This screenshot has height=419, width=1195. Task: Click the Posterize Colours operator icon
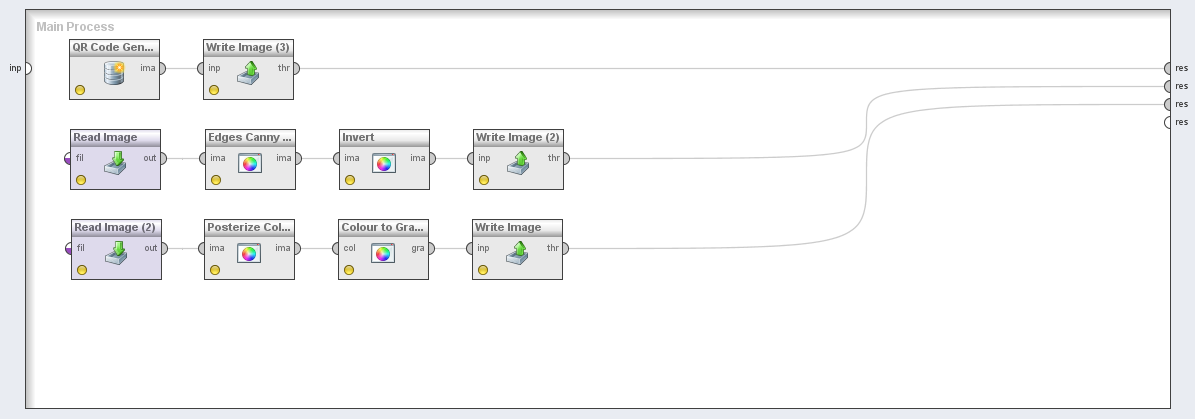[x=250, y=253]
